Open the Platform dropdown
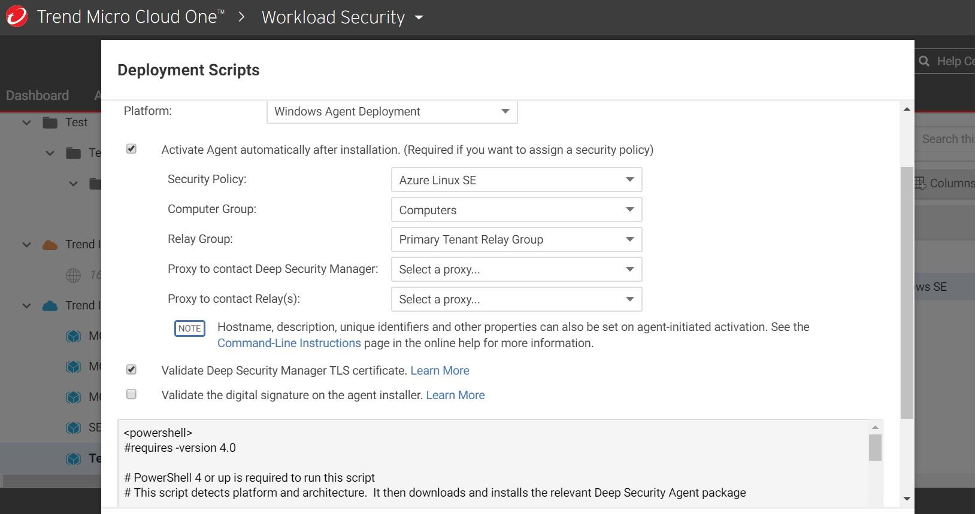The image size is (977, 514). click(x=392, y=111)
